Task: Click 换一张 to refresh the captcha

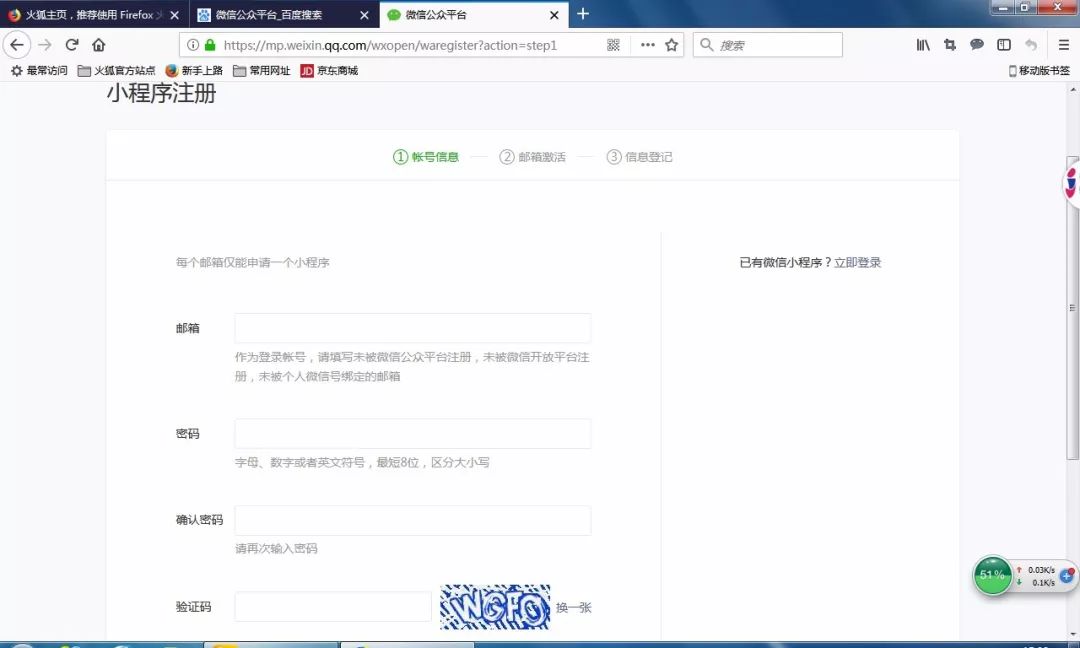Action: click(574, 607)
